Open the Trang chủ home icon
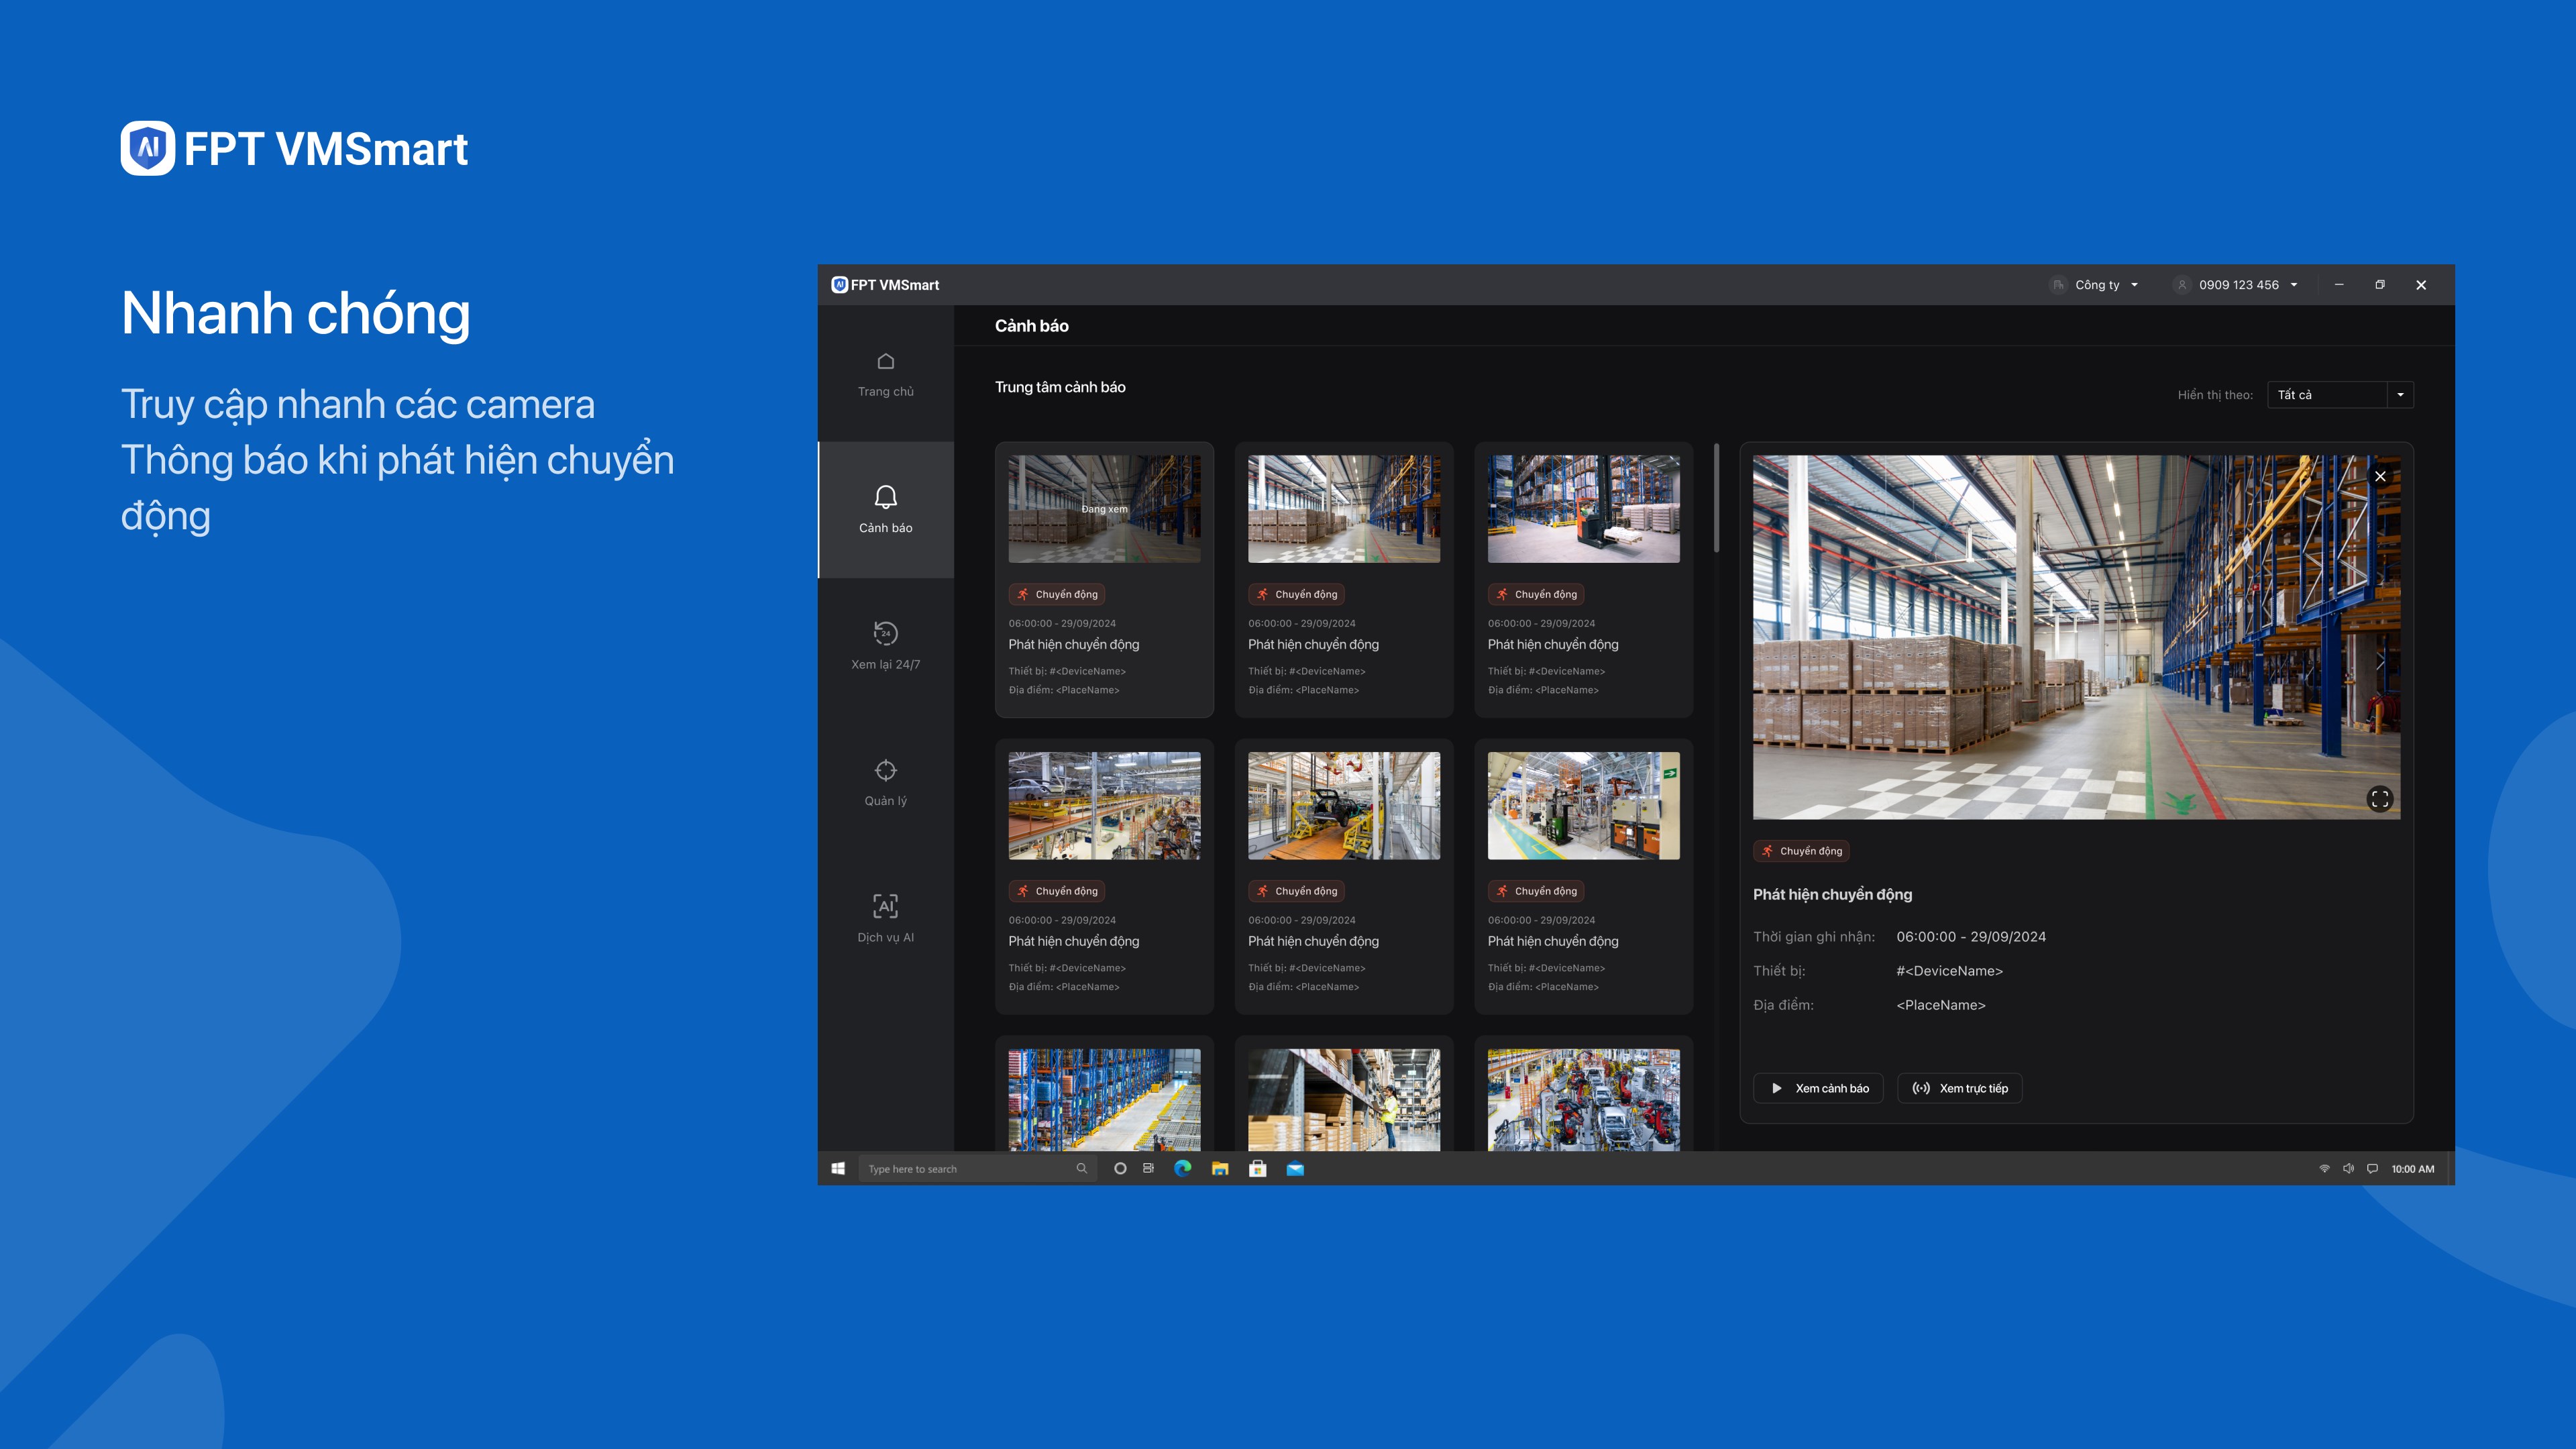This screenshot has height=1449, width=2576. coord(885,362)
